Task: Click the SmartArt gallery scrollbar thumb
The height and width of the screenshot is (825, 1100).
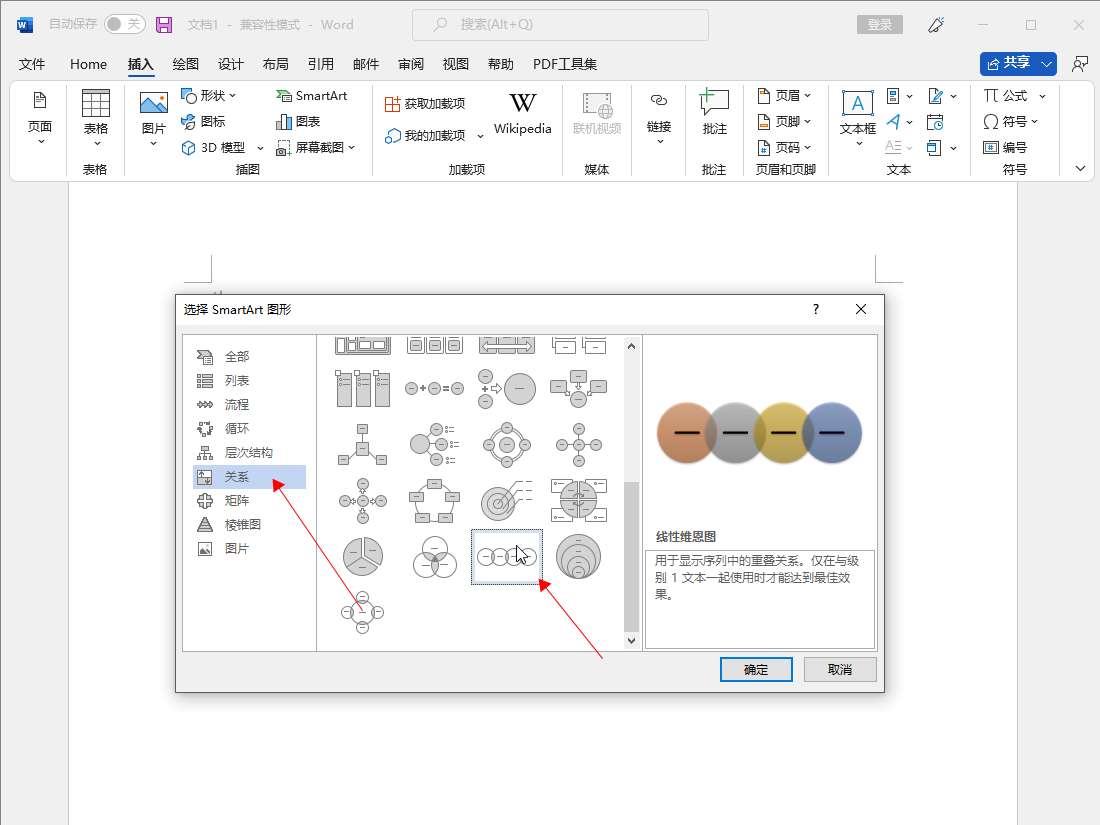Action: [x=631, y=556]
